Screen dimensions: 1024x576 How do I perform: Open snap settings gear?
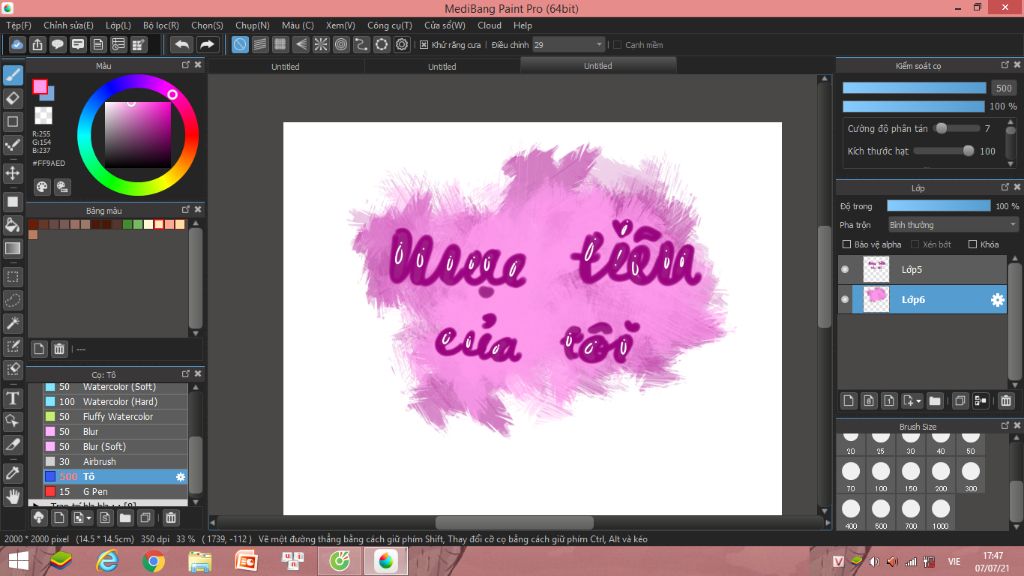[x=402, y=44]
